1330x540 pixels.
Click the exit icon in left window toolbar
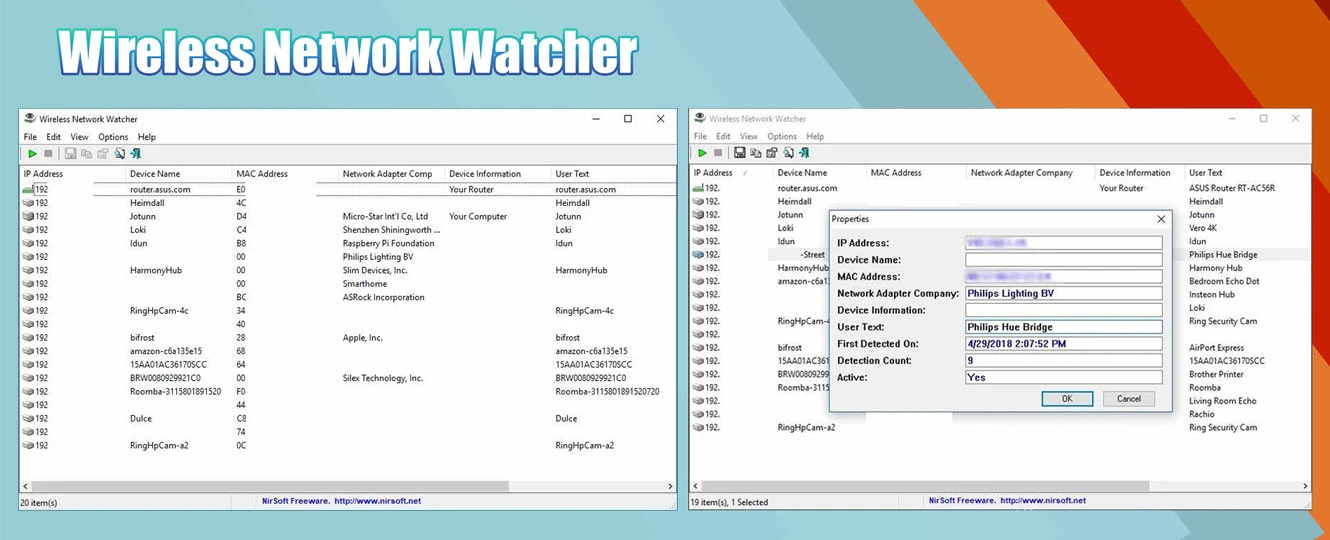tap(135, 154)
